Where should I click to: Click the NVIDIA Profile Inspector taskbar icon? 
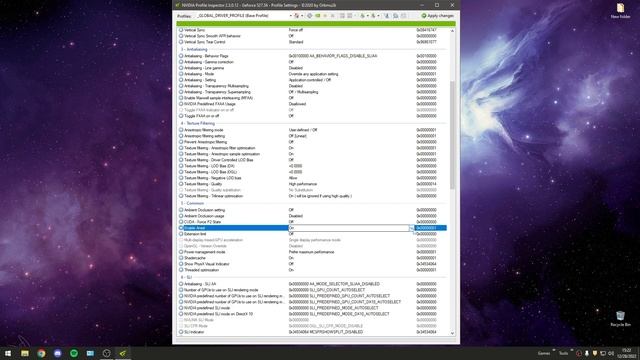coord(123,353)
